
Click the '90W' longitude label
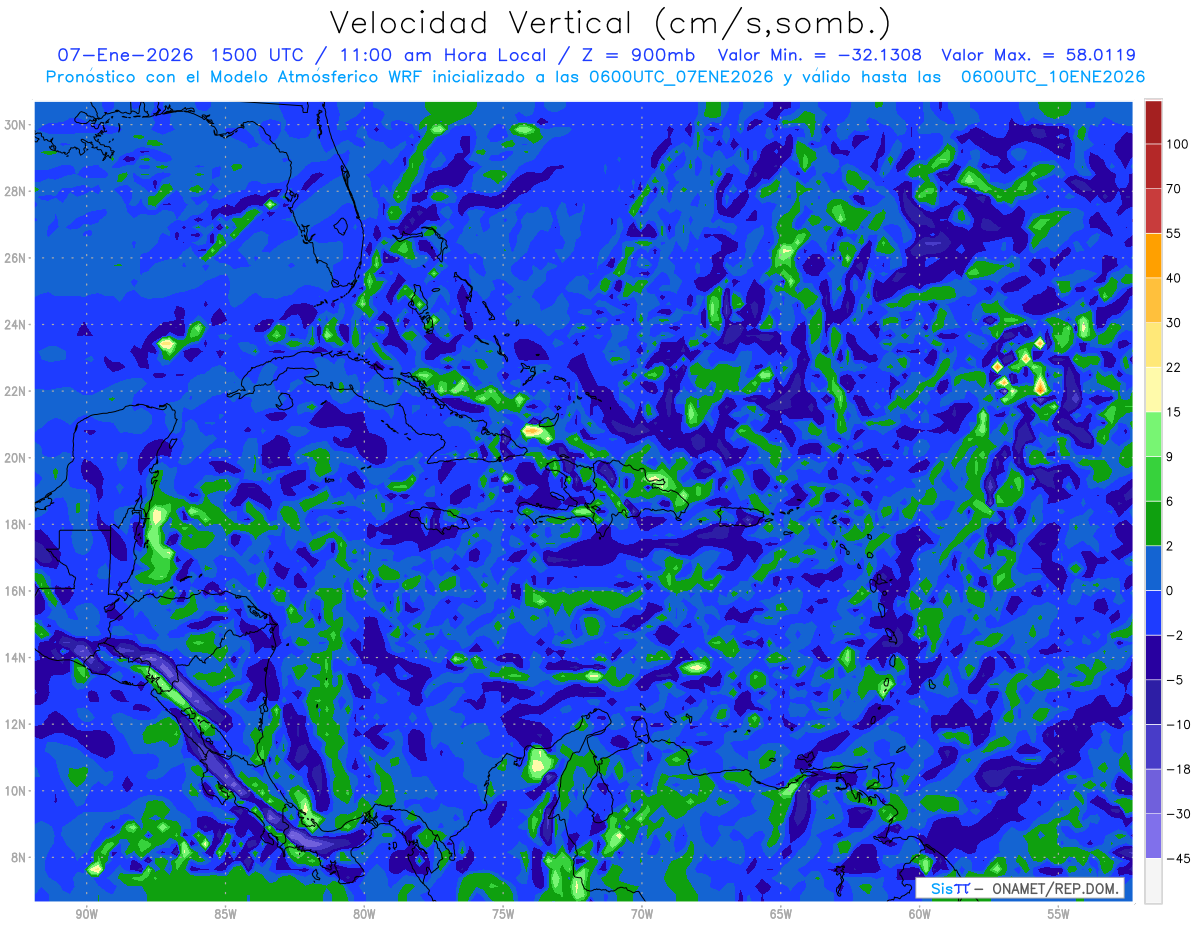pos(87,914)
